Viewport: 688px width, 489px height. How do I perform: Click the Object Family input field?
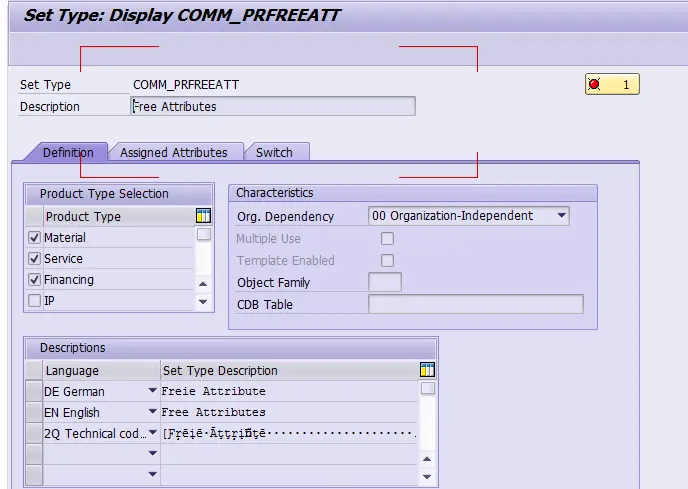pyautogui.click(x=385, y=282)
